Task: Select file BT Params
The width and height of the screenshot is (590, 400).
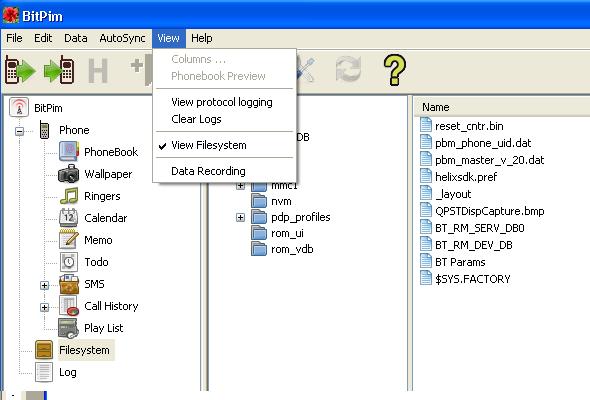Action: [460, 262]
